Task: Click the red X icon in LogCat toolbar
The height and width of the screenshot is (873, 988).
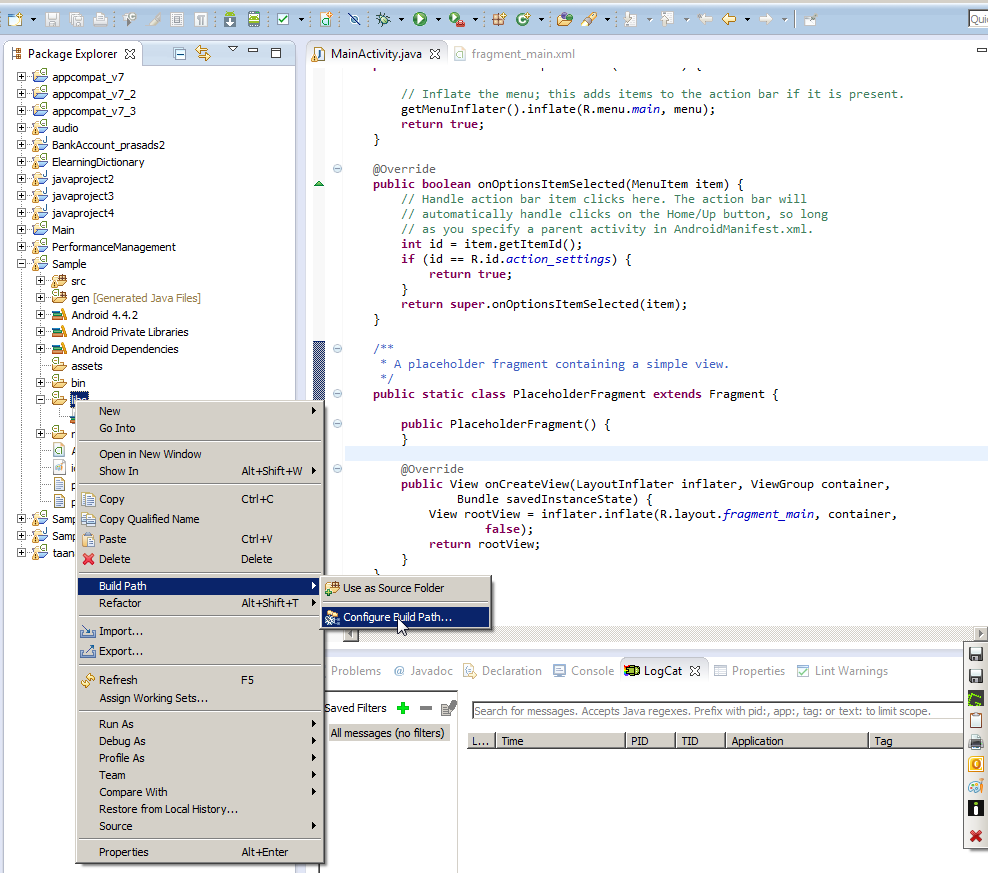Action: click(976, 836)
